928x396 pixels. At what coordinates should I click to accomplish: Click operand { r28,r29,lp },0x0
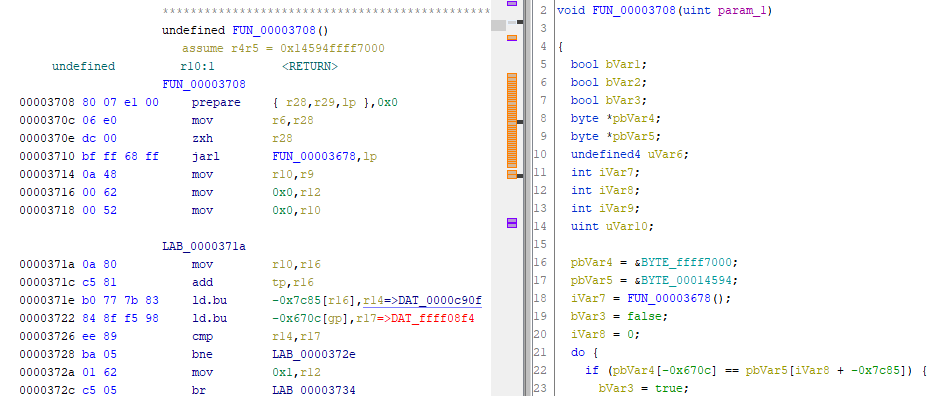point(334,102)
